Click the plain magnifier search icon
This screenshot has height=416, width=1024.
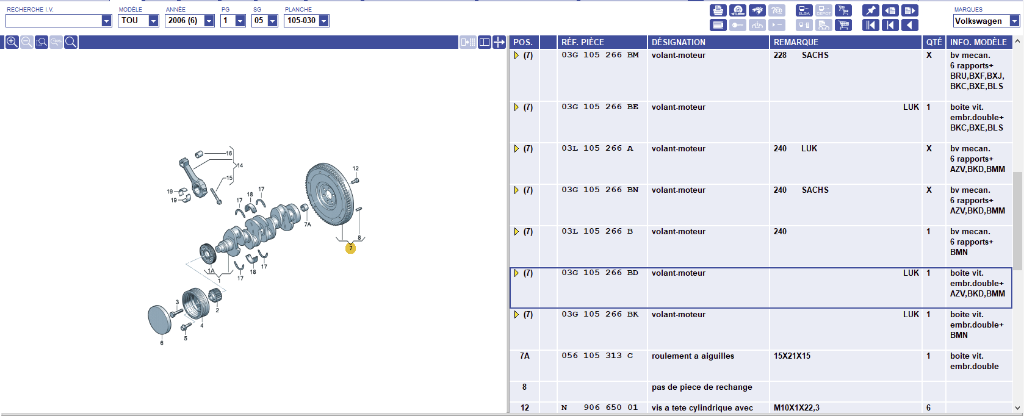tap(71, 42)
